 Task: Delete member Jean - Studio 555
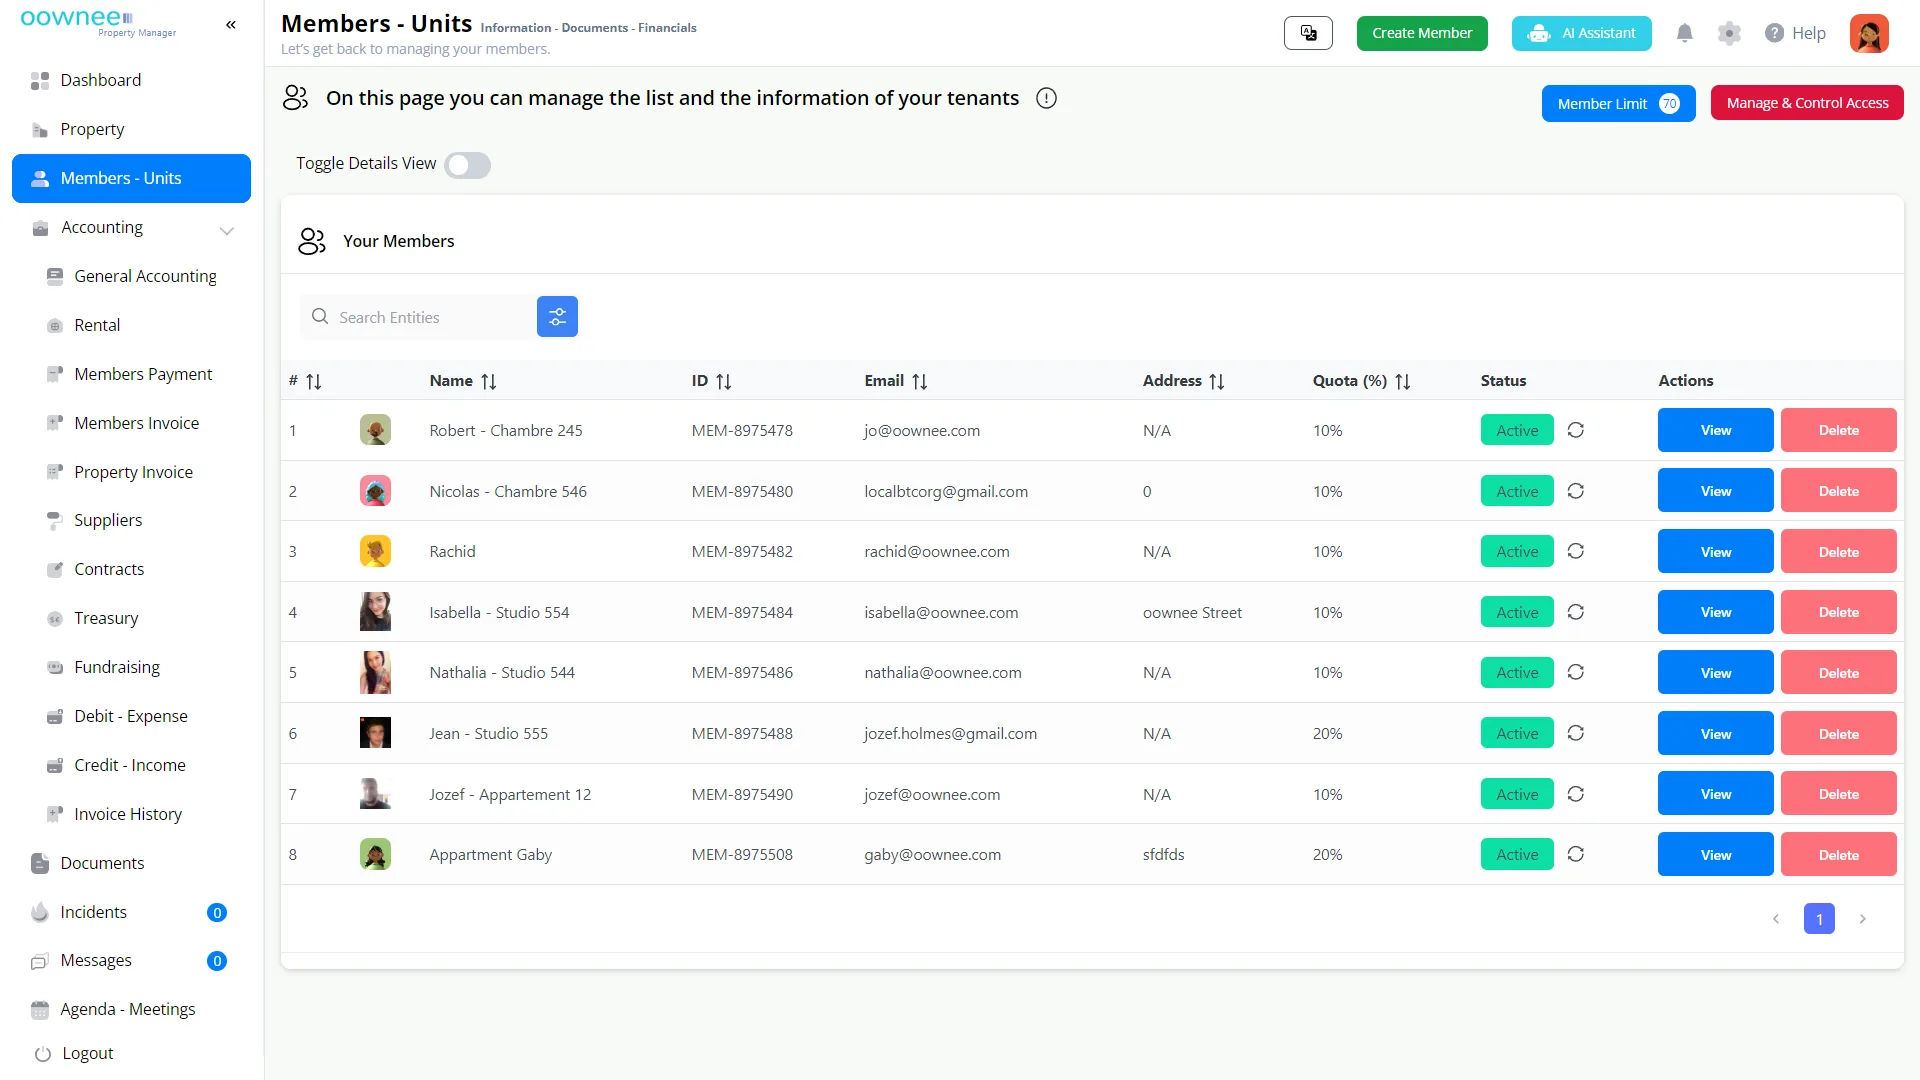point(1839,734)
